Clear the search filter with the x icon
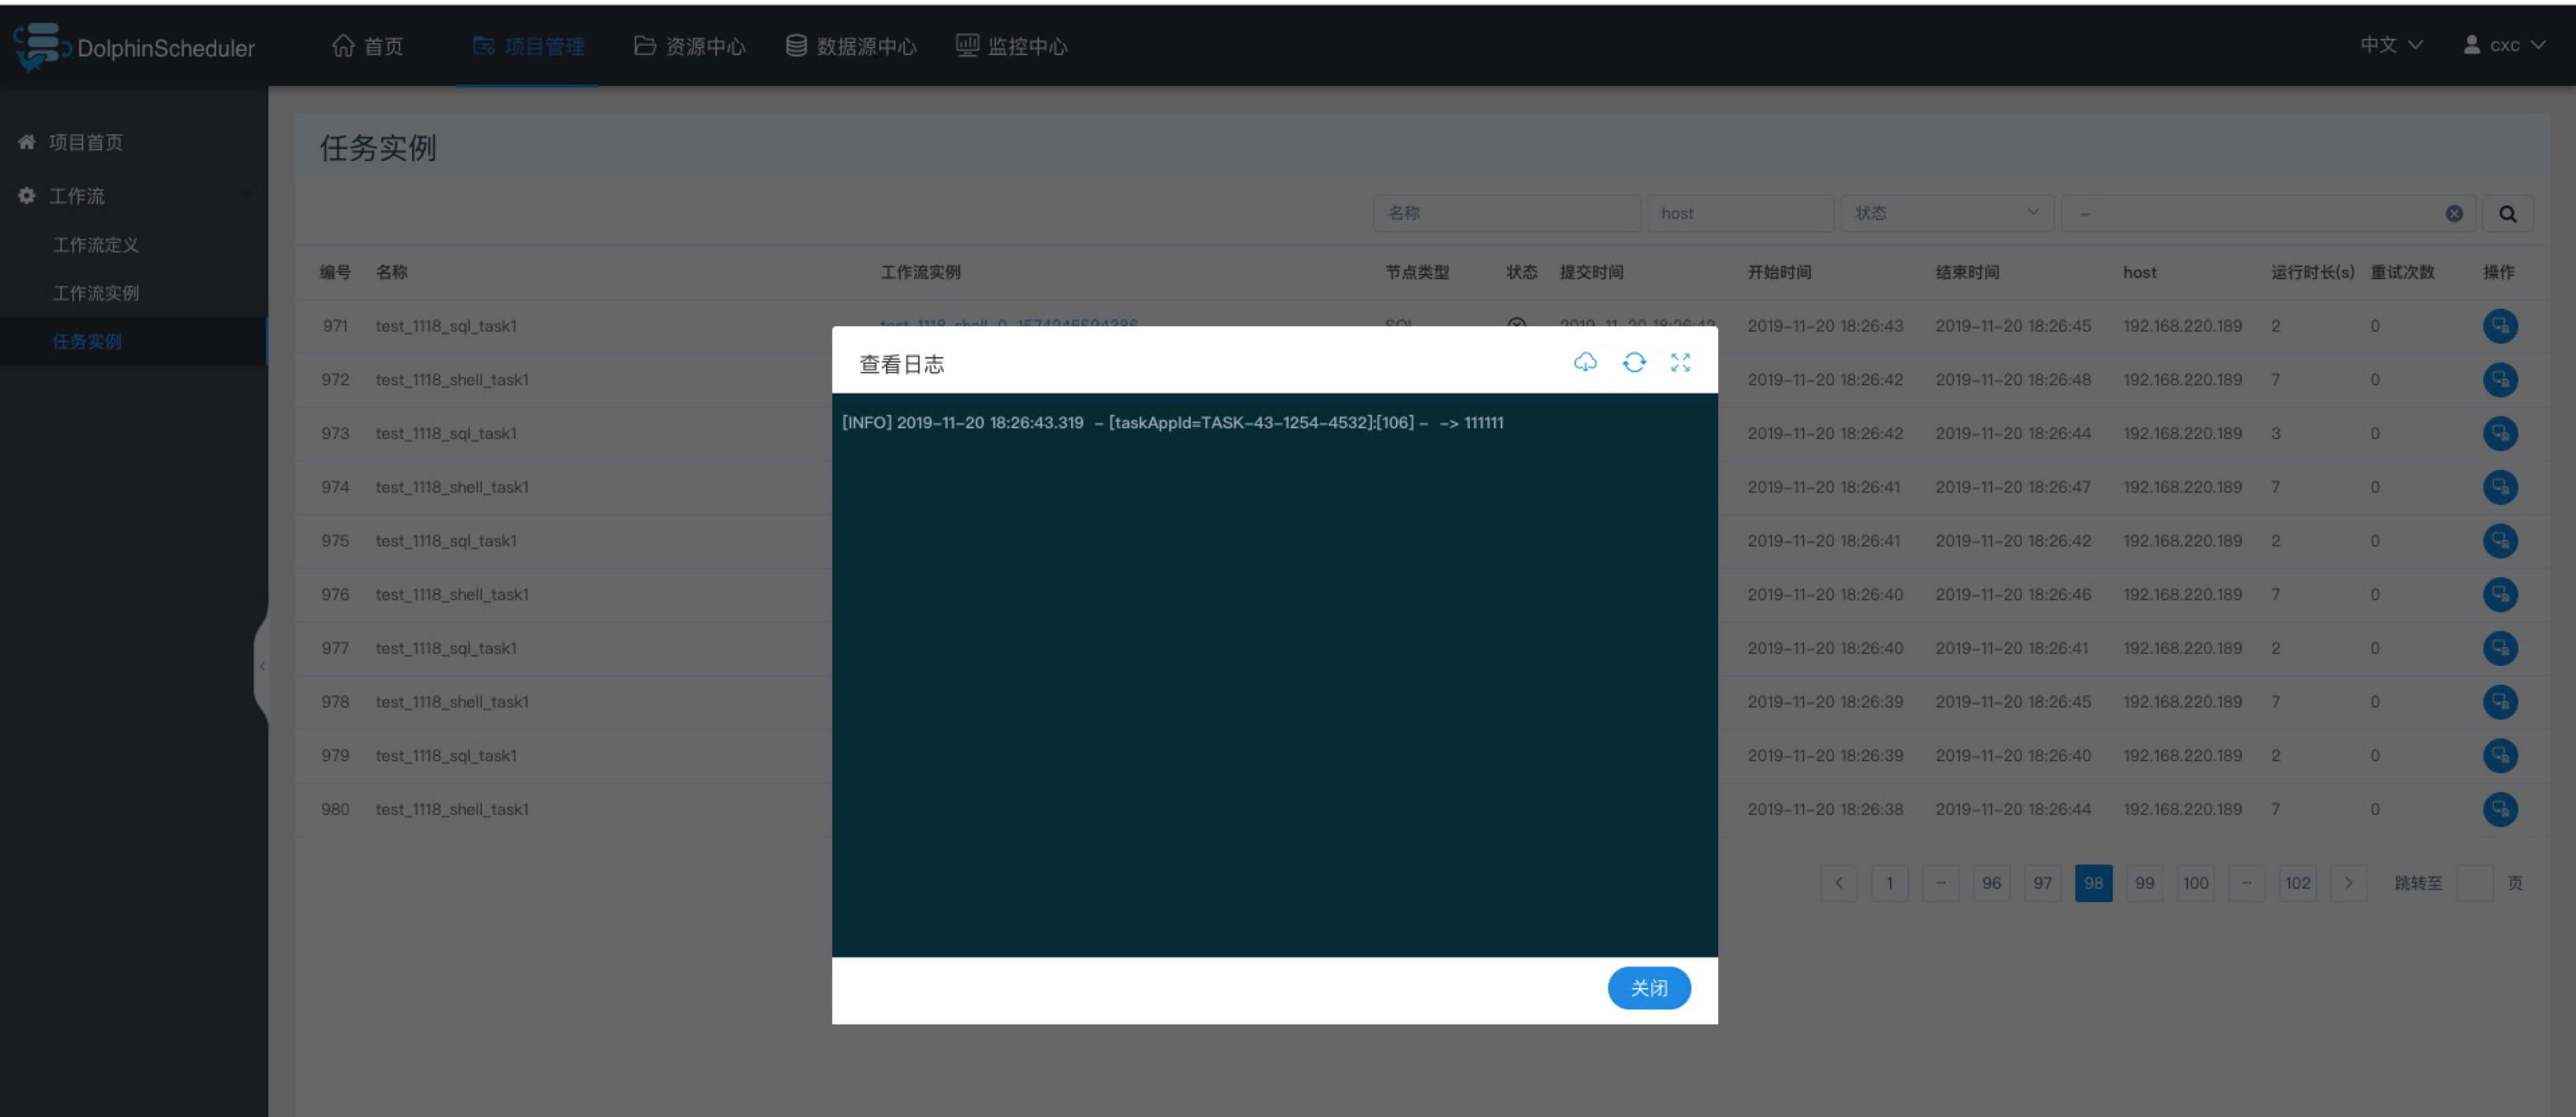The width and height of the screenshot is (2576, 1117). pos(2454,212)
